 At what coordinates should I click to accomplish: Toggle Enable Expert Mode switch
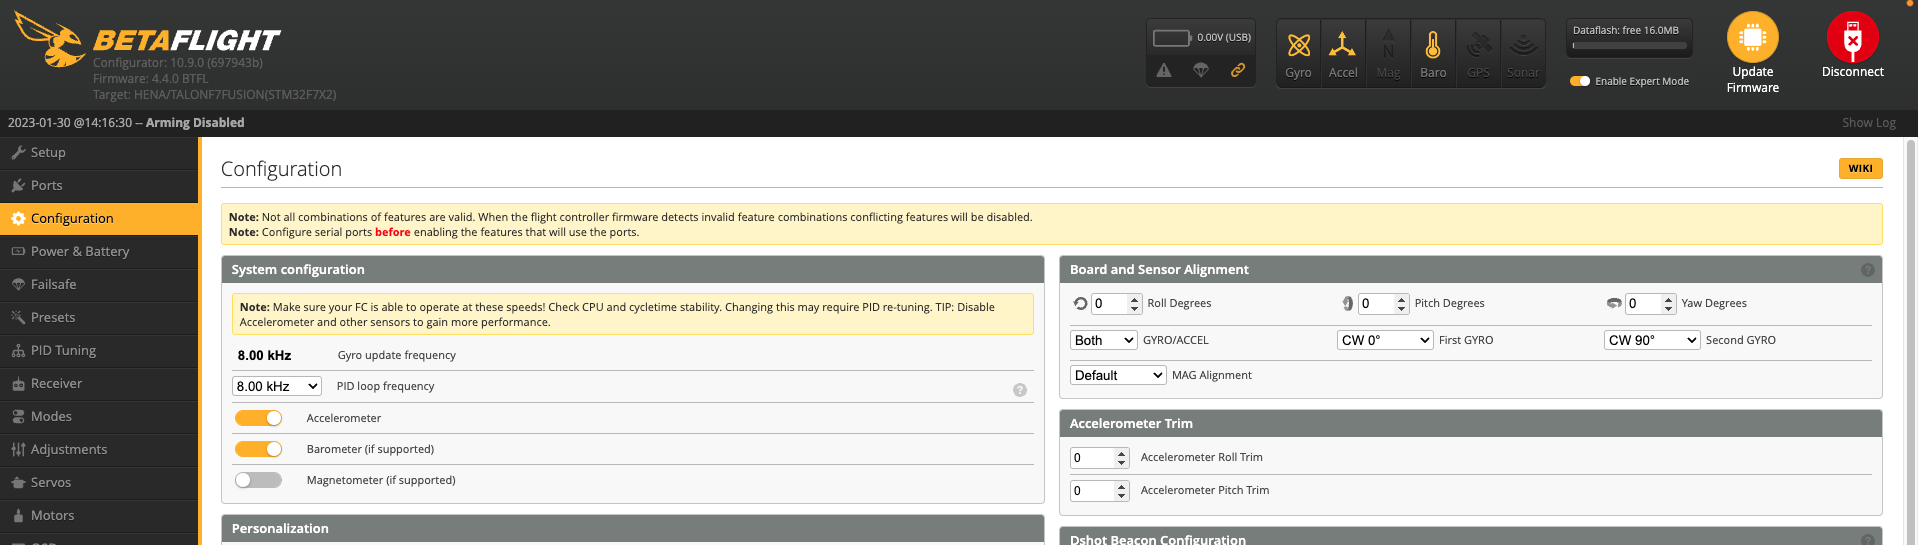(1580, 81)
